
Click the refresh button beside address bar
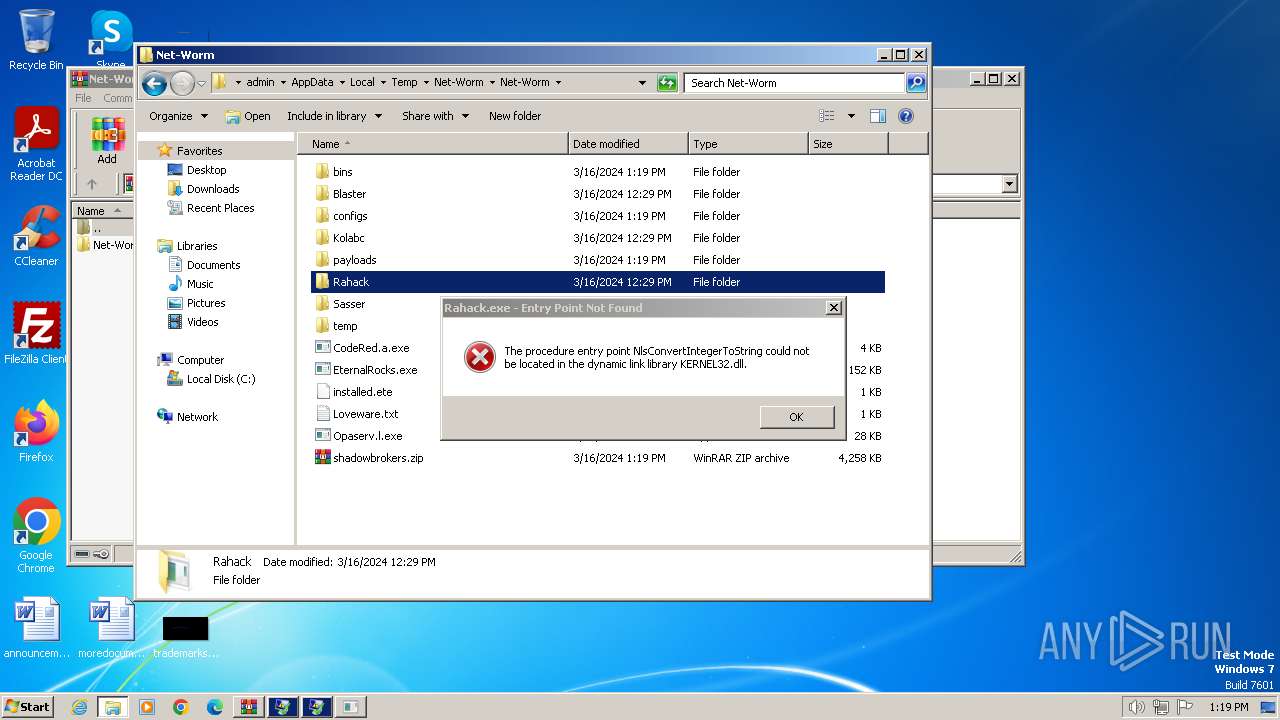667,83
